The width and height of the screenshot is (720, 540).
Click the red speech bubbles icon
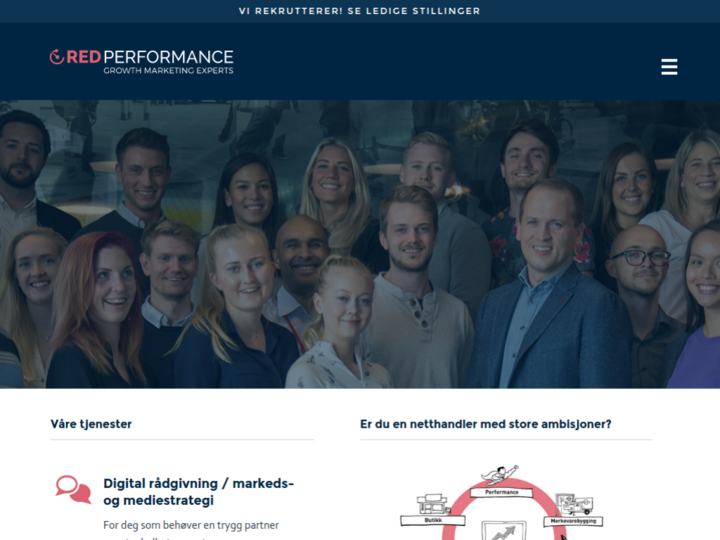click(x=73, y=489)
